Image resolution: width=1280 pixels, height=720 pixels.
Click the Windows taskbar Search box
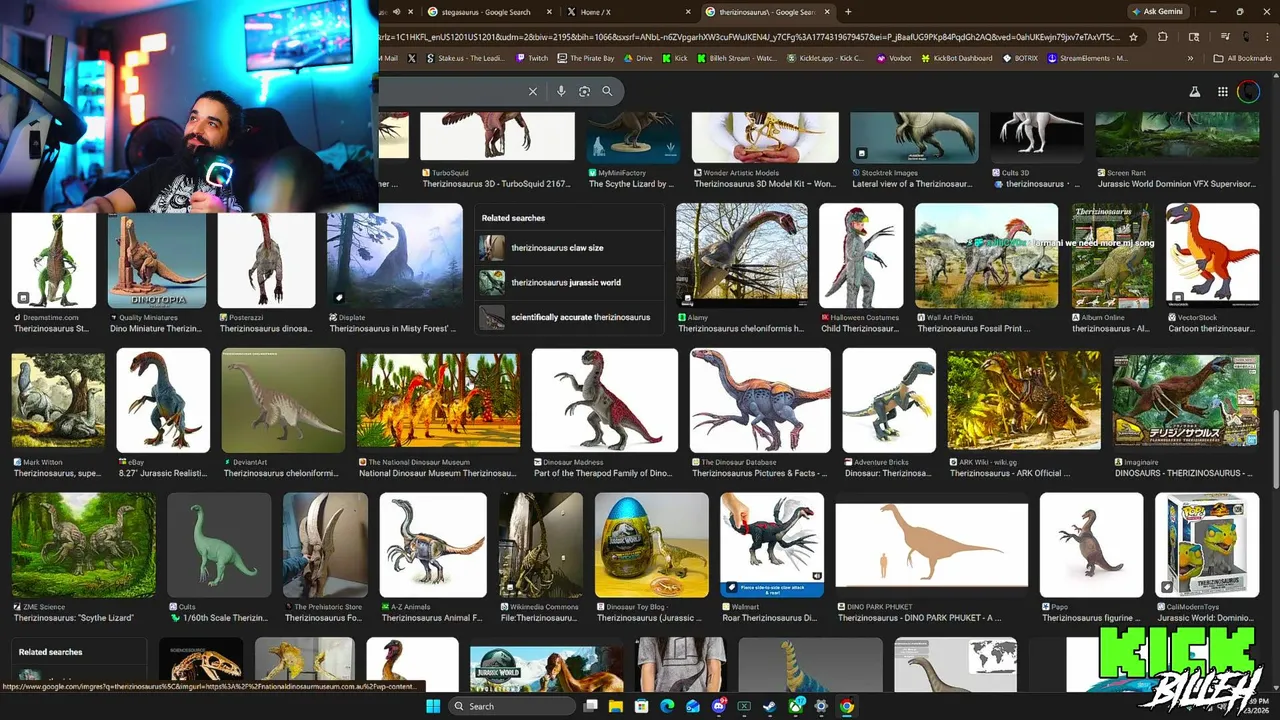pyautogui.click(x=511, y=706)
